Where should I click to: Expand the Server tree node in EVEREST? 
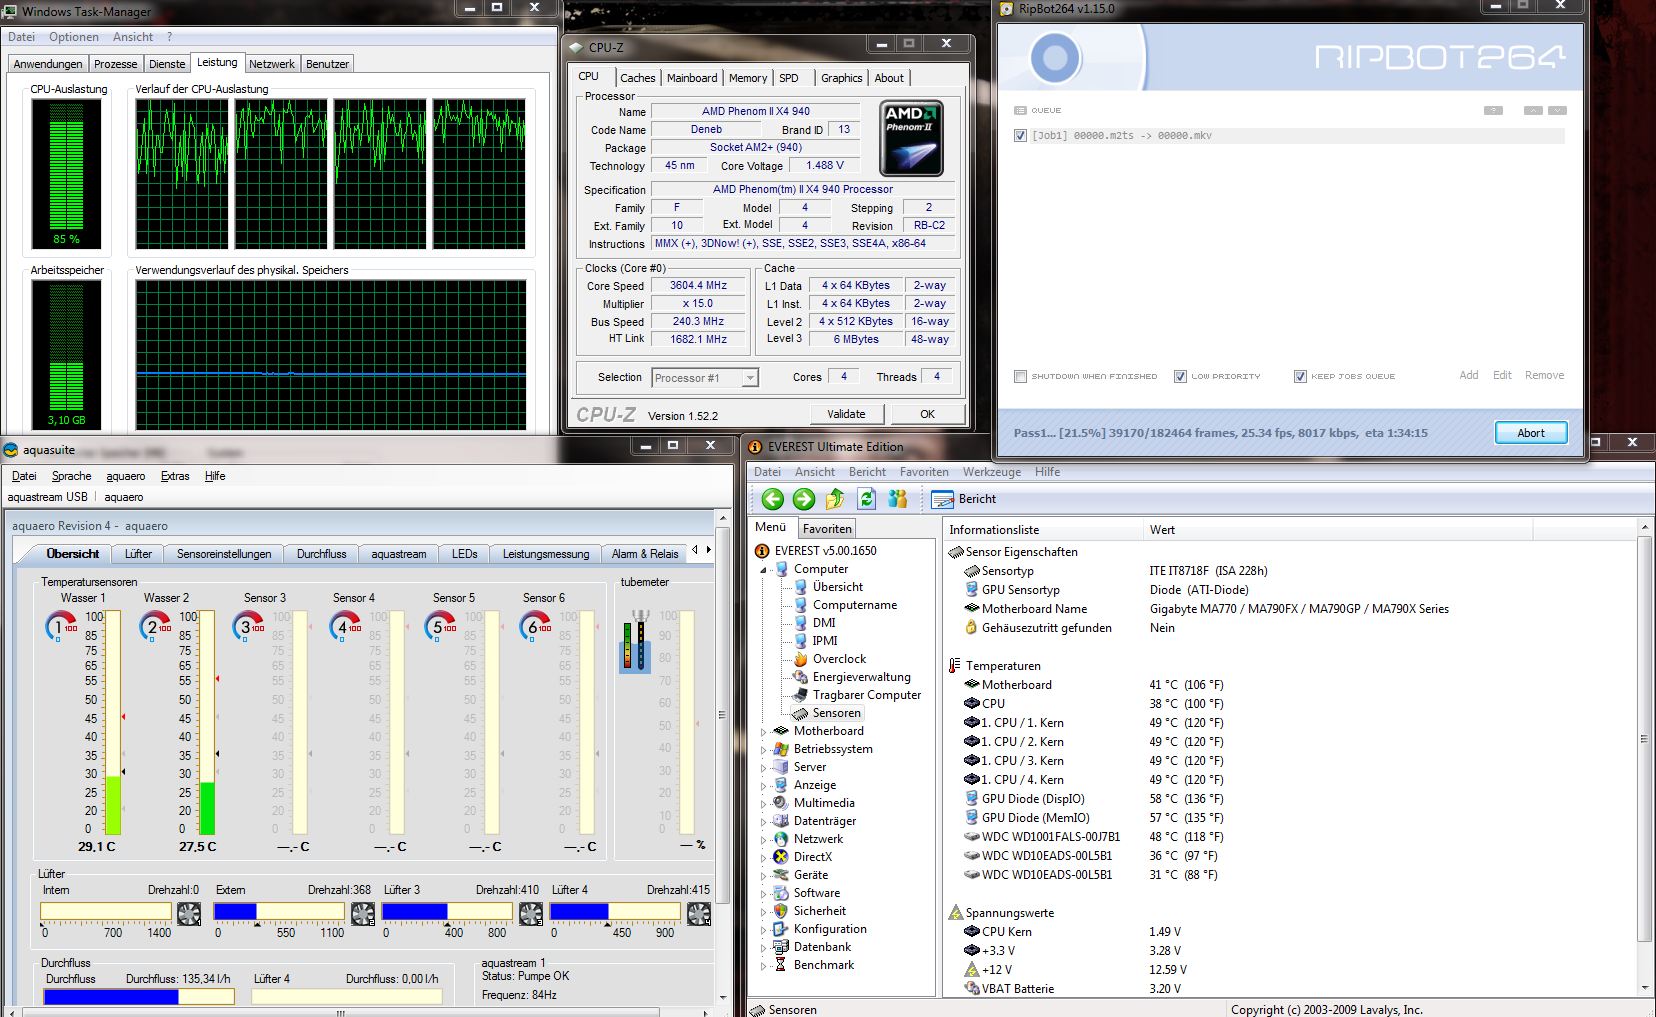(764, 768)
